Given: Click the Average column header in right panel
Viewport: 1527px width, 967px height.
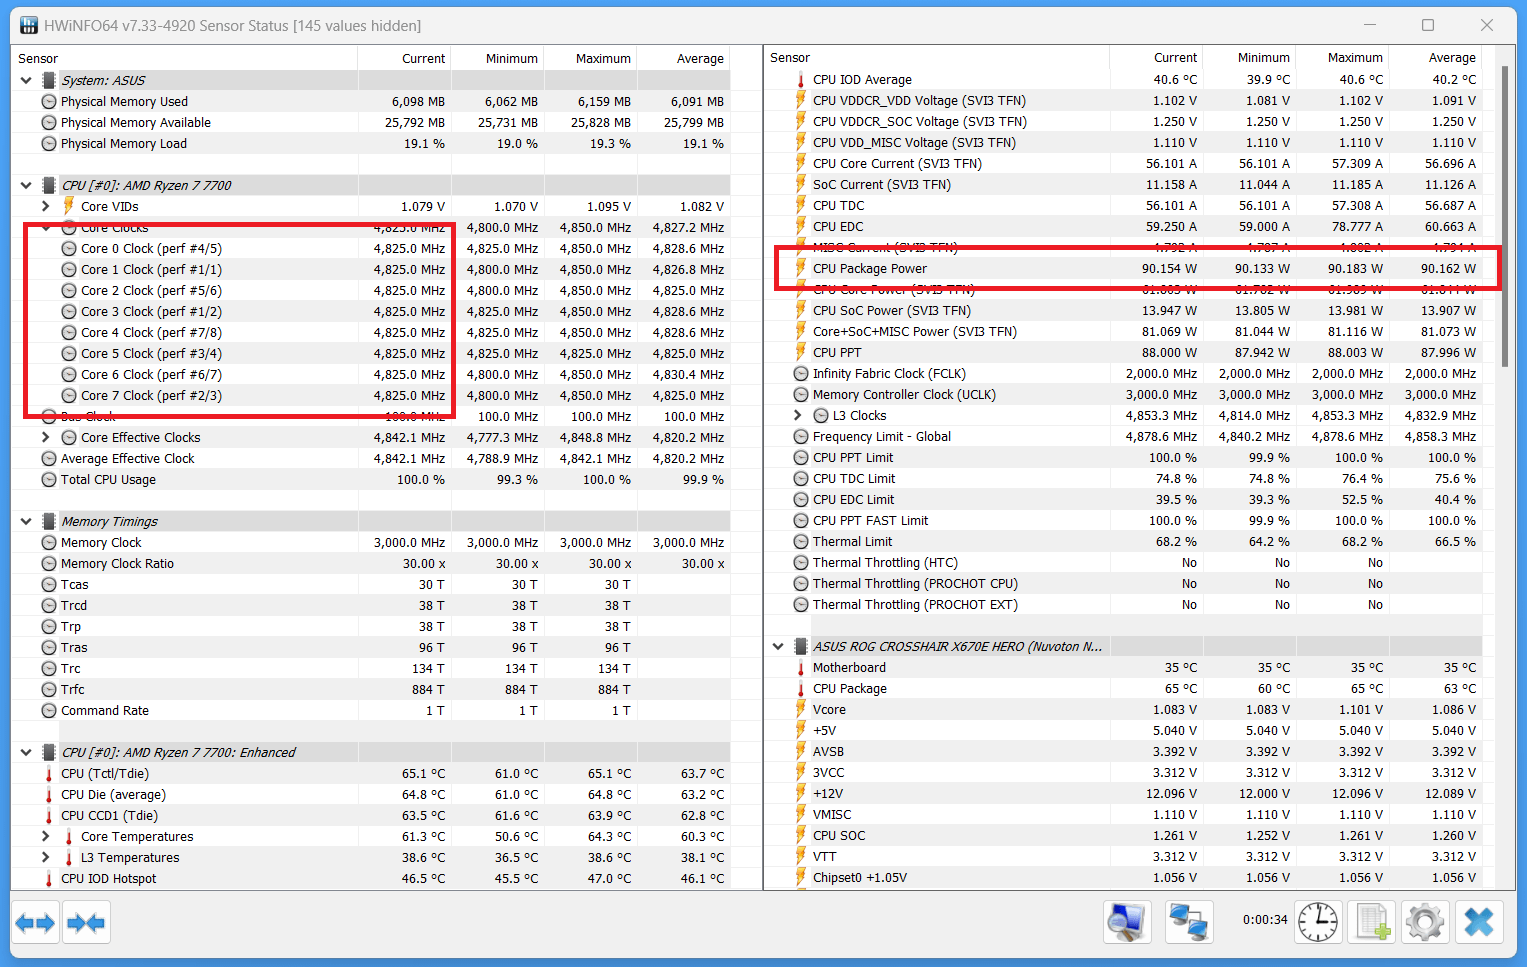Looking at the screenshot, I should click(x=1451, y=57).
